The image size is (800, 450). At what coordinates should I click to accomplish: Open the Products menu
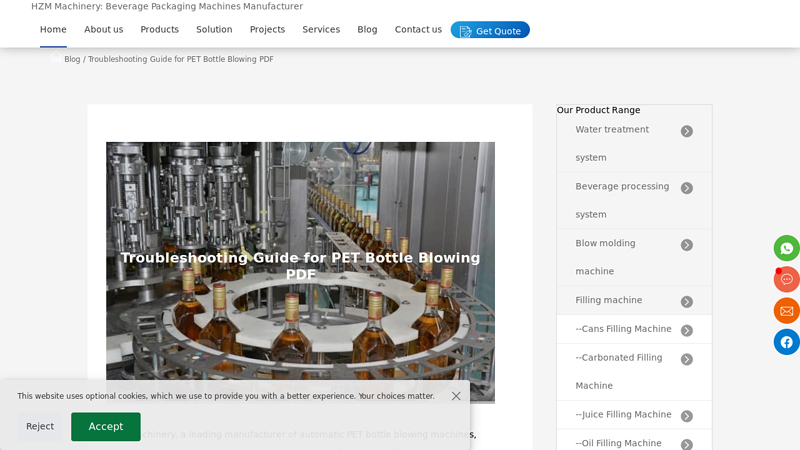point(160,30)
